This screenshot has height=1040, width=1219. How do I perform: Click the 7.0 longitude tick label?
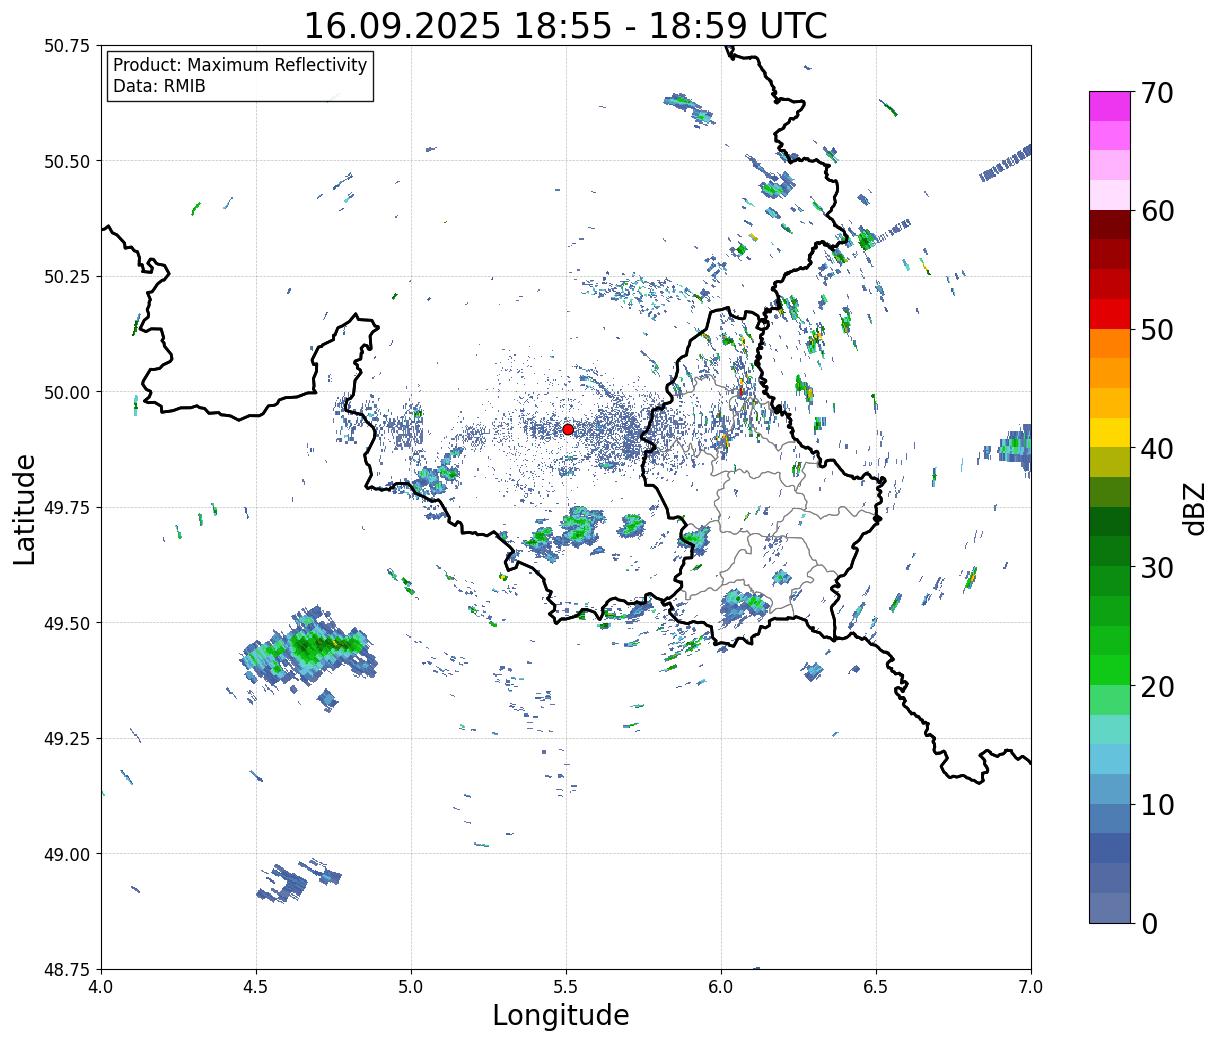click(x=1031, y=986)
